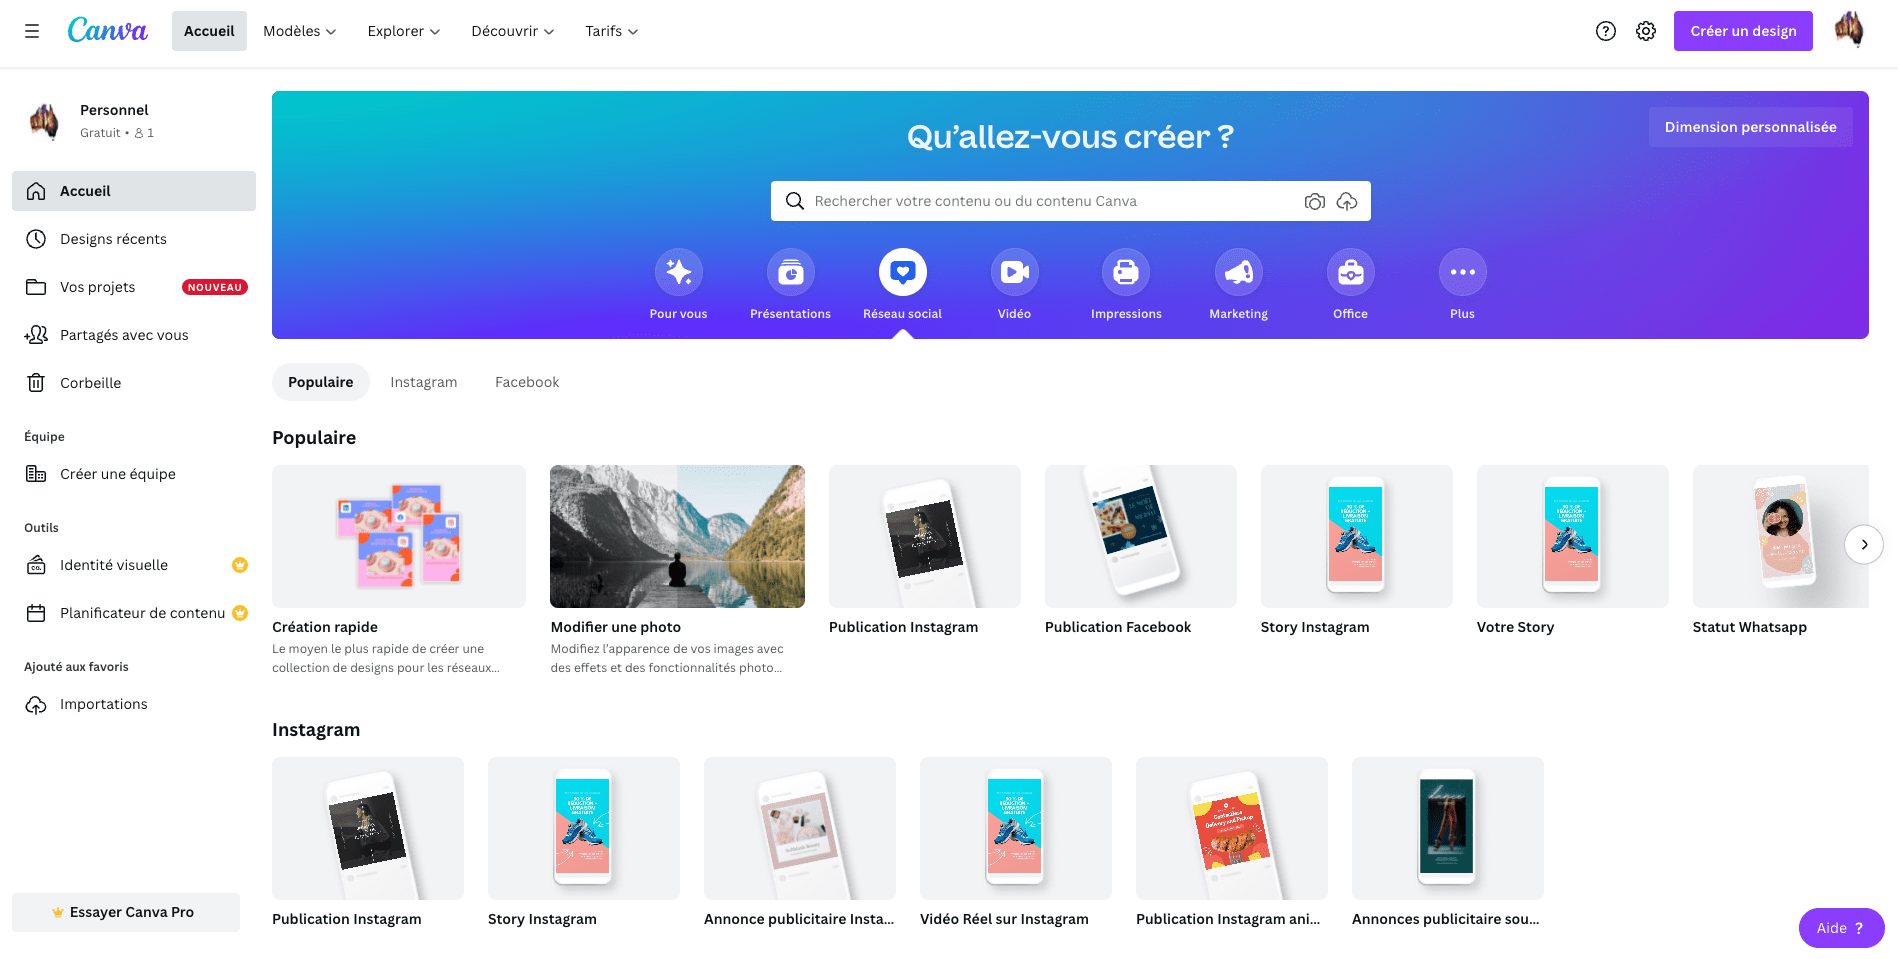Open Statut Whatsapp thumbnail
1898x959 pixels.
pyautogui.click(x=1780, y=536)
